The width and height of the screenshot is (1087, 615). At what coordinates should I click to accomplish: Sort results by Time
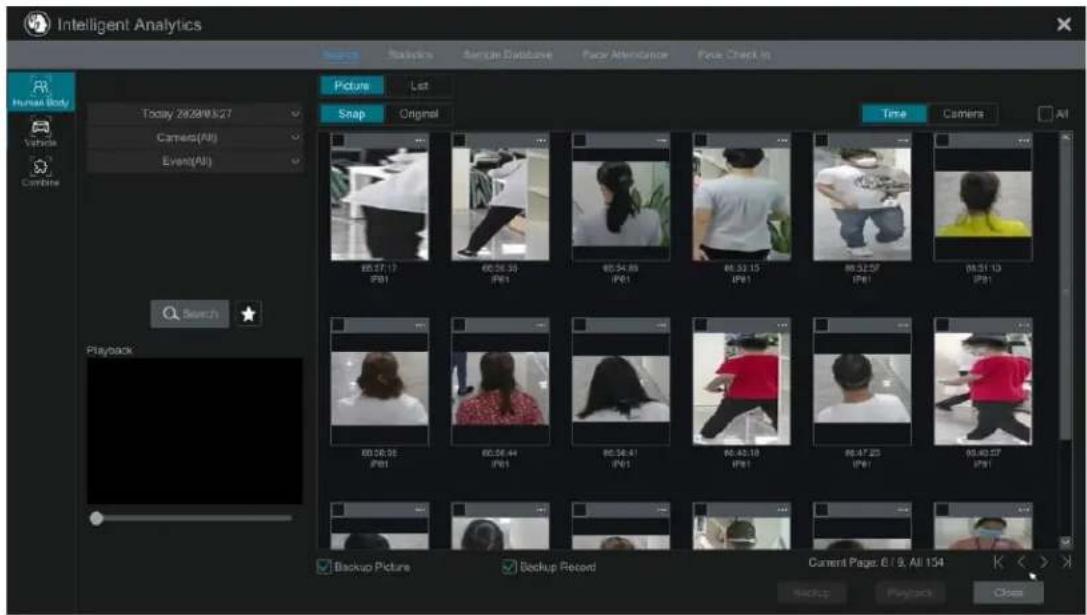pyautogui.click(x=894, y=114)
